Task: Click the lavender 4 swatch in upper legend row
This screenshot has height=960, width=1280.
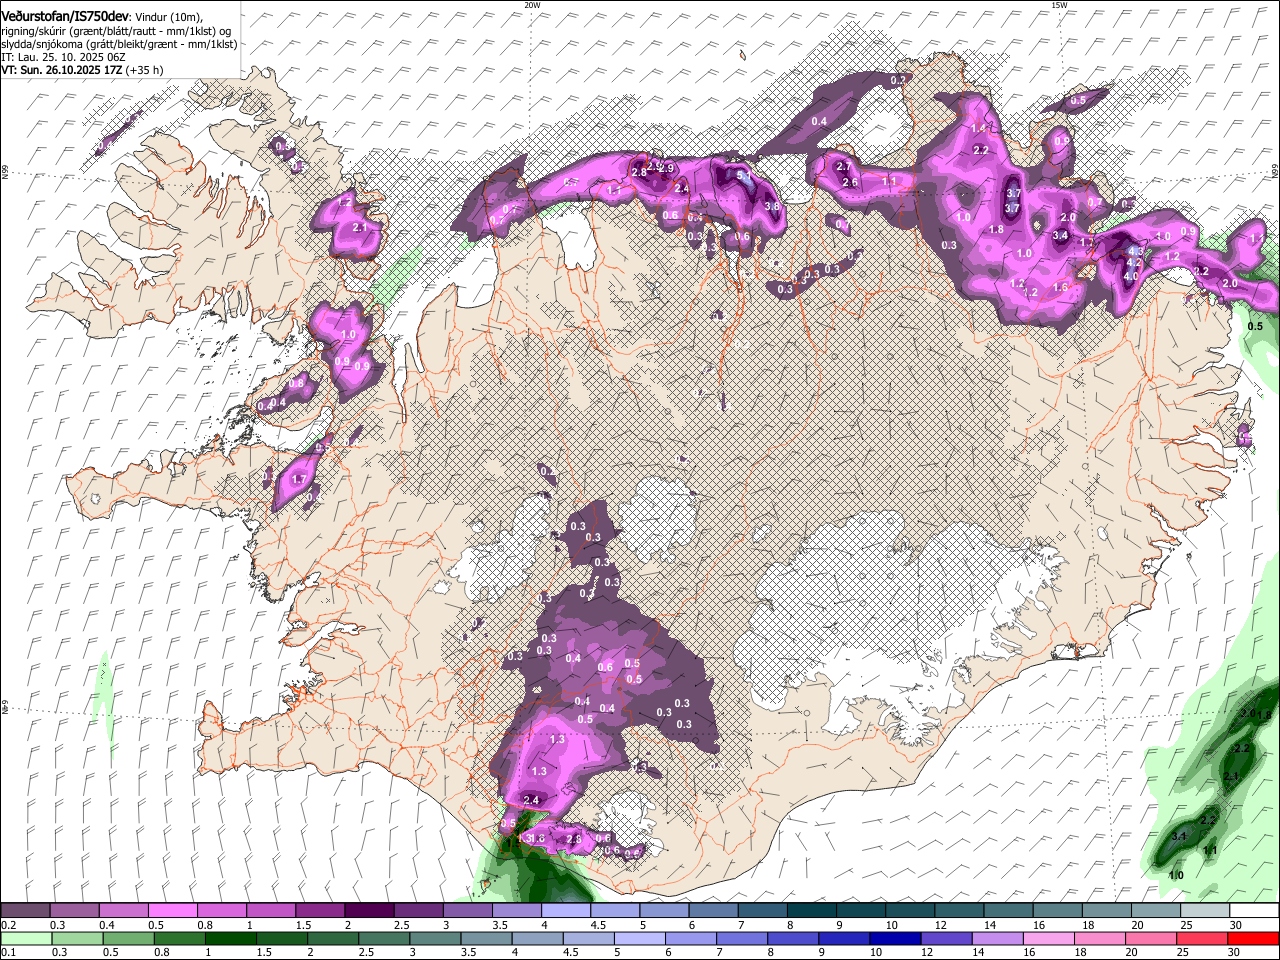Action: click(x=566, y=911)
